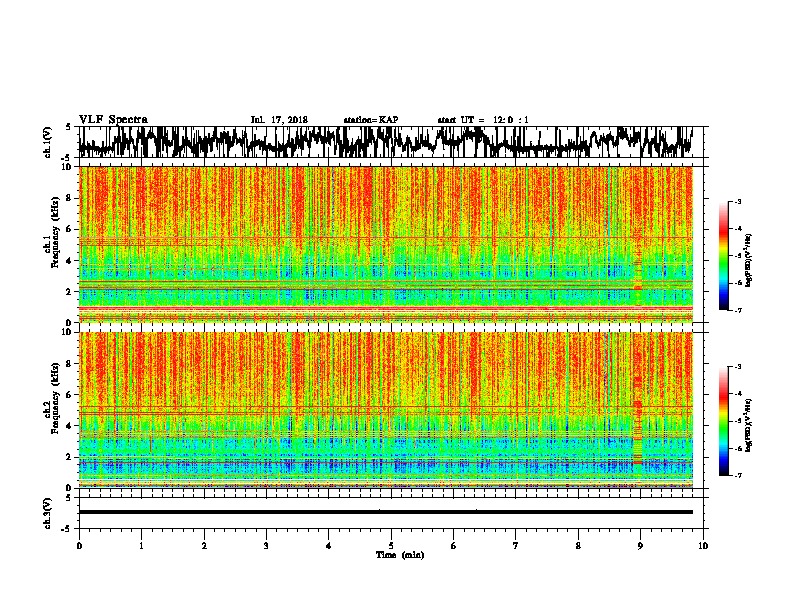Click time axis tick label "10"
Image resolution: width=792 pixels, height=612 pixels.
click(x=703, y=546)
